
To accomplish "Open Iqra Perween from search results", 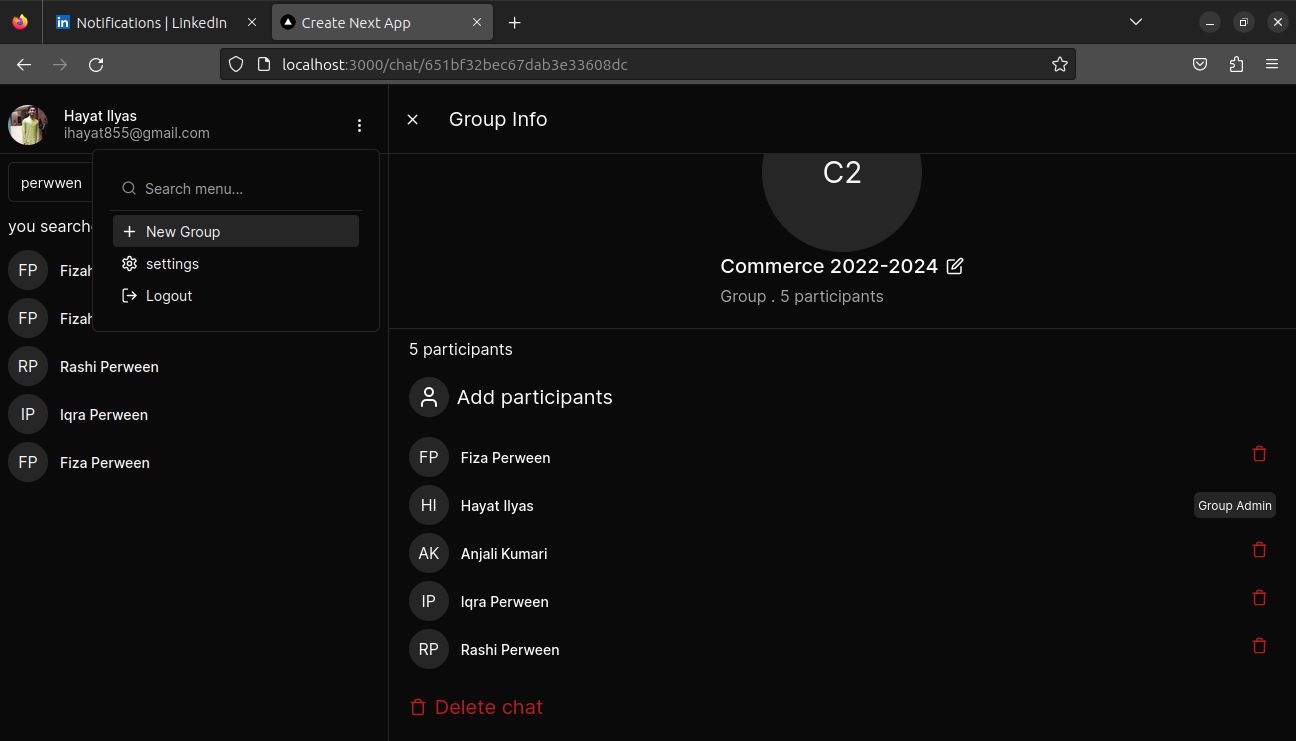I will (104, 415).
